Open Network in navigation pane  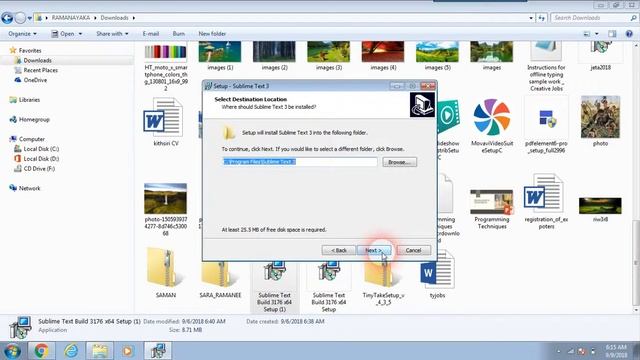click(x=29, y=188)
